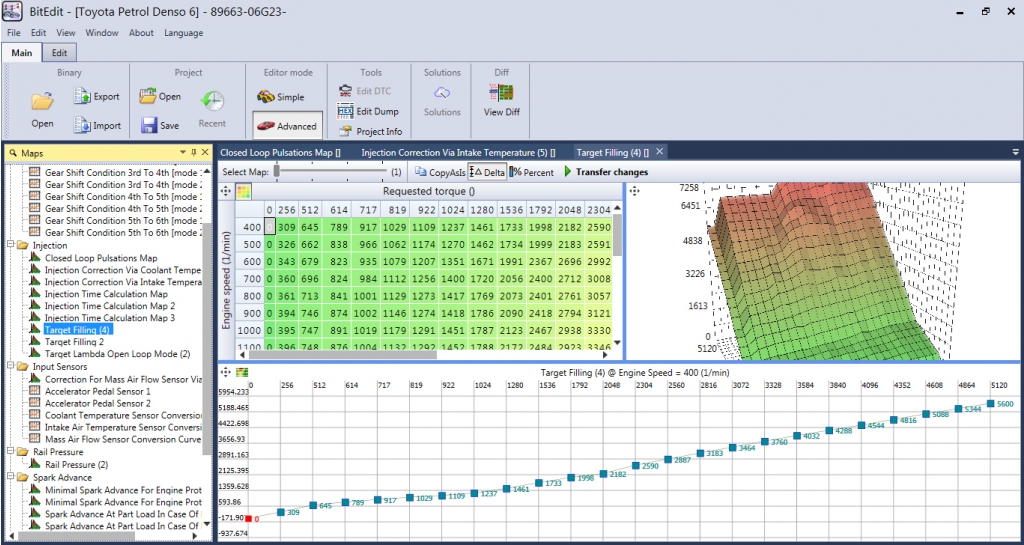Image resolution: width=1024 pixels, height=545 pixels.
Task: Switch to the Edit ribbon tab
Action: pos(59,53)
